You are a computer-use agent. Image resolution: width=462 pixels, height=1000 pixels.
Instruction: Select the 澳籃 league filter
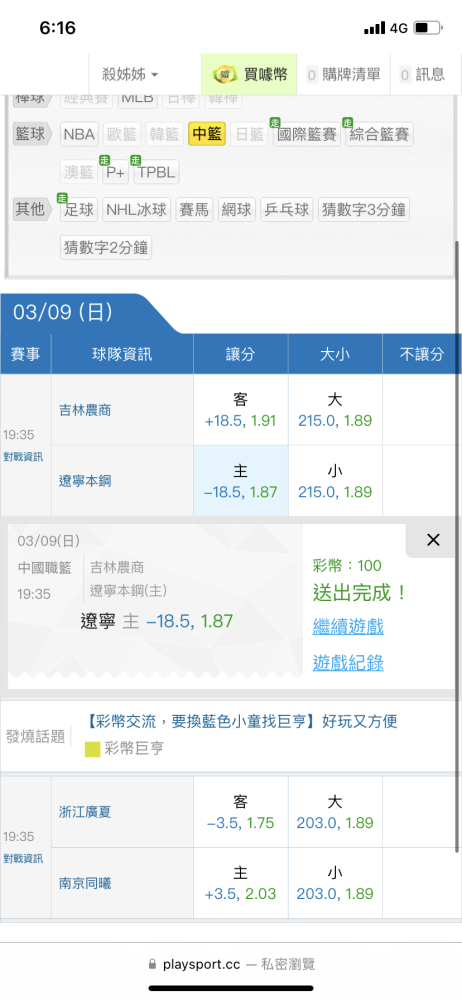(79, 172)
